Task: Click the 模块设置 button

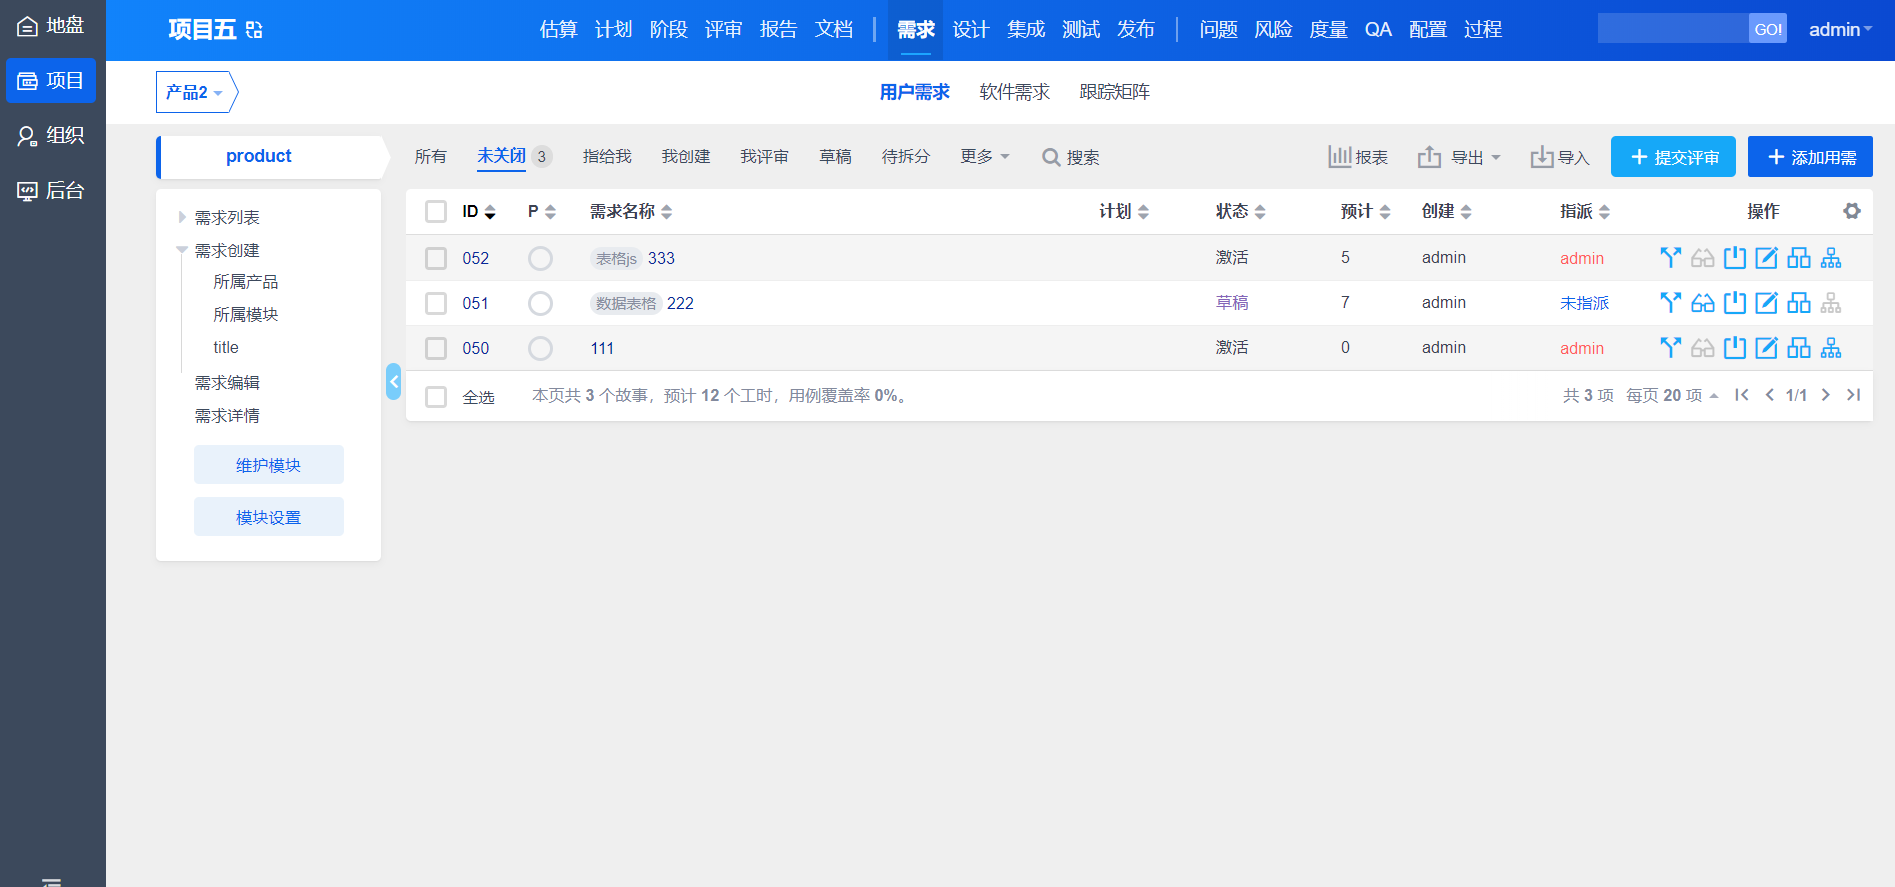Action: (269, 517)
